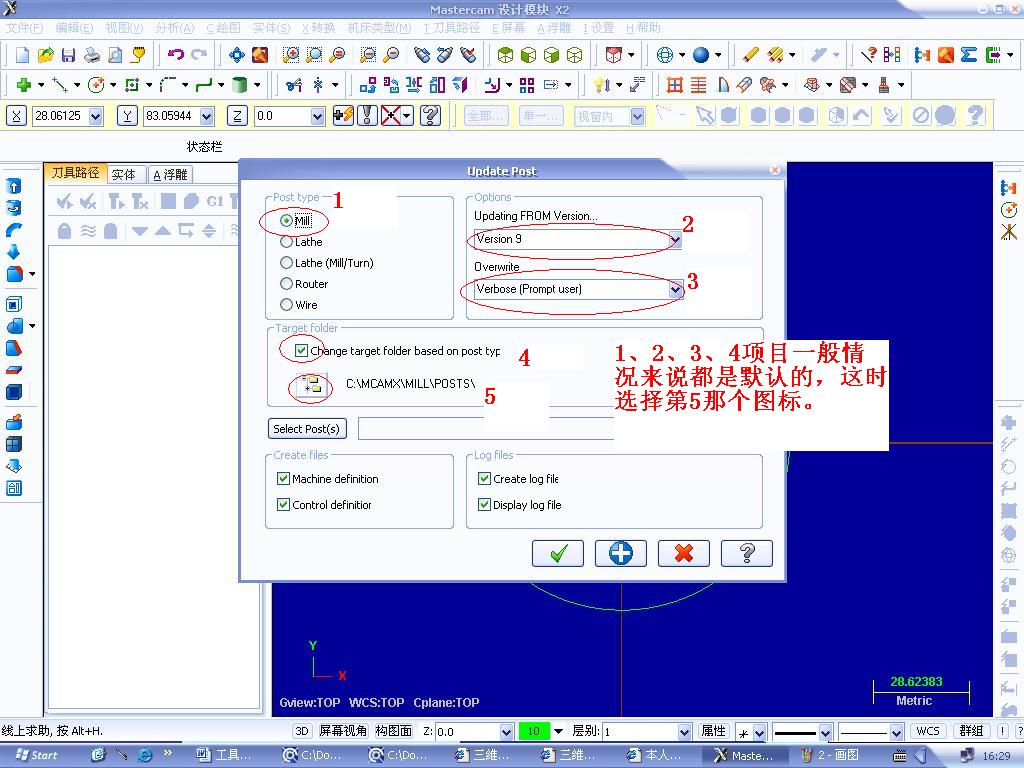Click the Undo arrow icon

click(x=176, y=54)
